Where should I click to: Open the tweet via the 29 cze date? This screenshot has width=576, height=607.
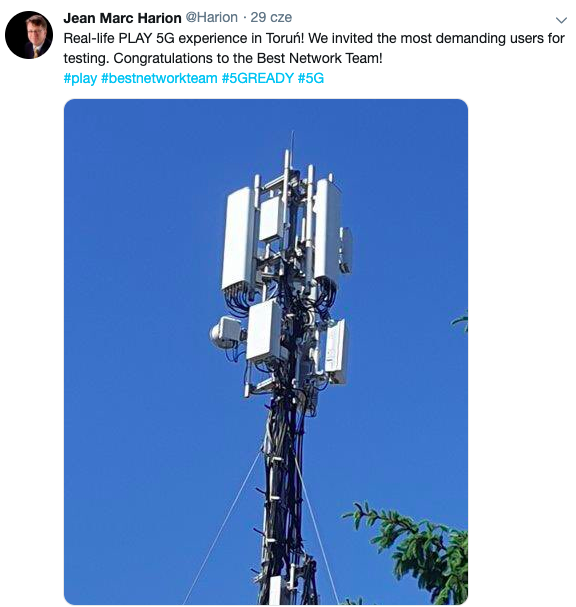tap(271, 17)
